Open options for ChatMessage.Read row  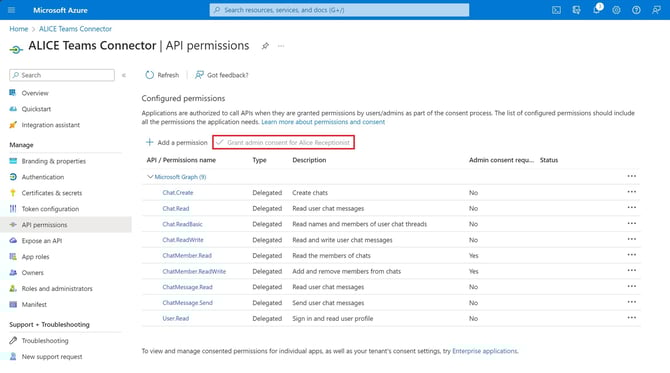pos(632,286)
